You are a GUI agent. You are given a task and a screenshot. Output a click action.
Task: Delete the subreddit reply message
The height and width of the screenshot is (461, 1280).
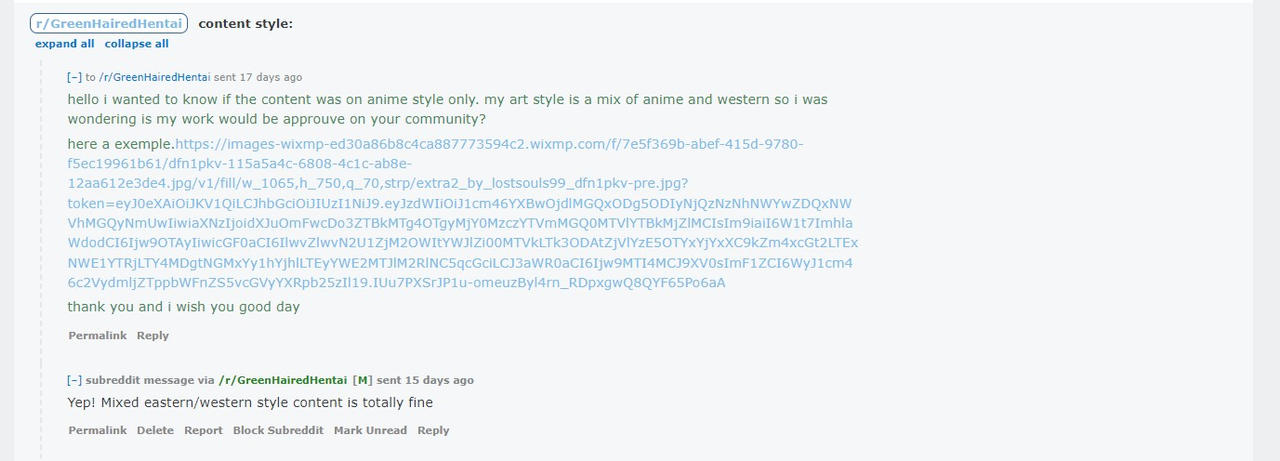tap(155, 431)
